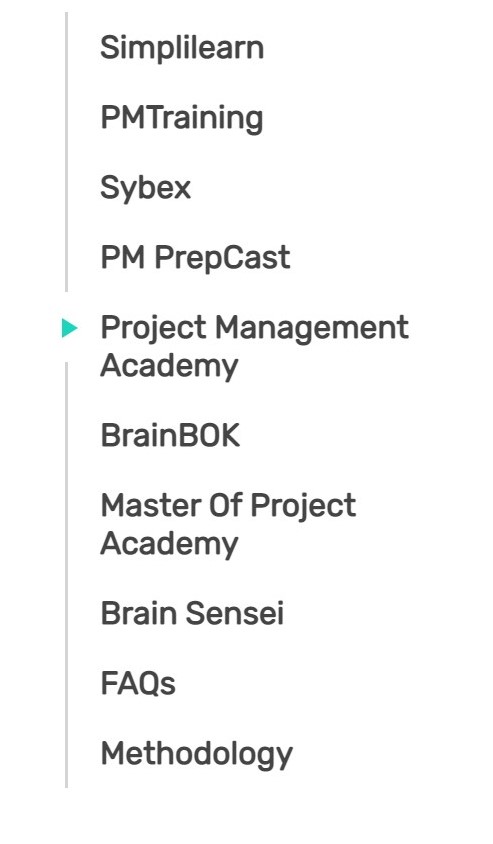
Task: Navigate to the BrainBOK section
Action: (170, 435)
